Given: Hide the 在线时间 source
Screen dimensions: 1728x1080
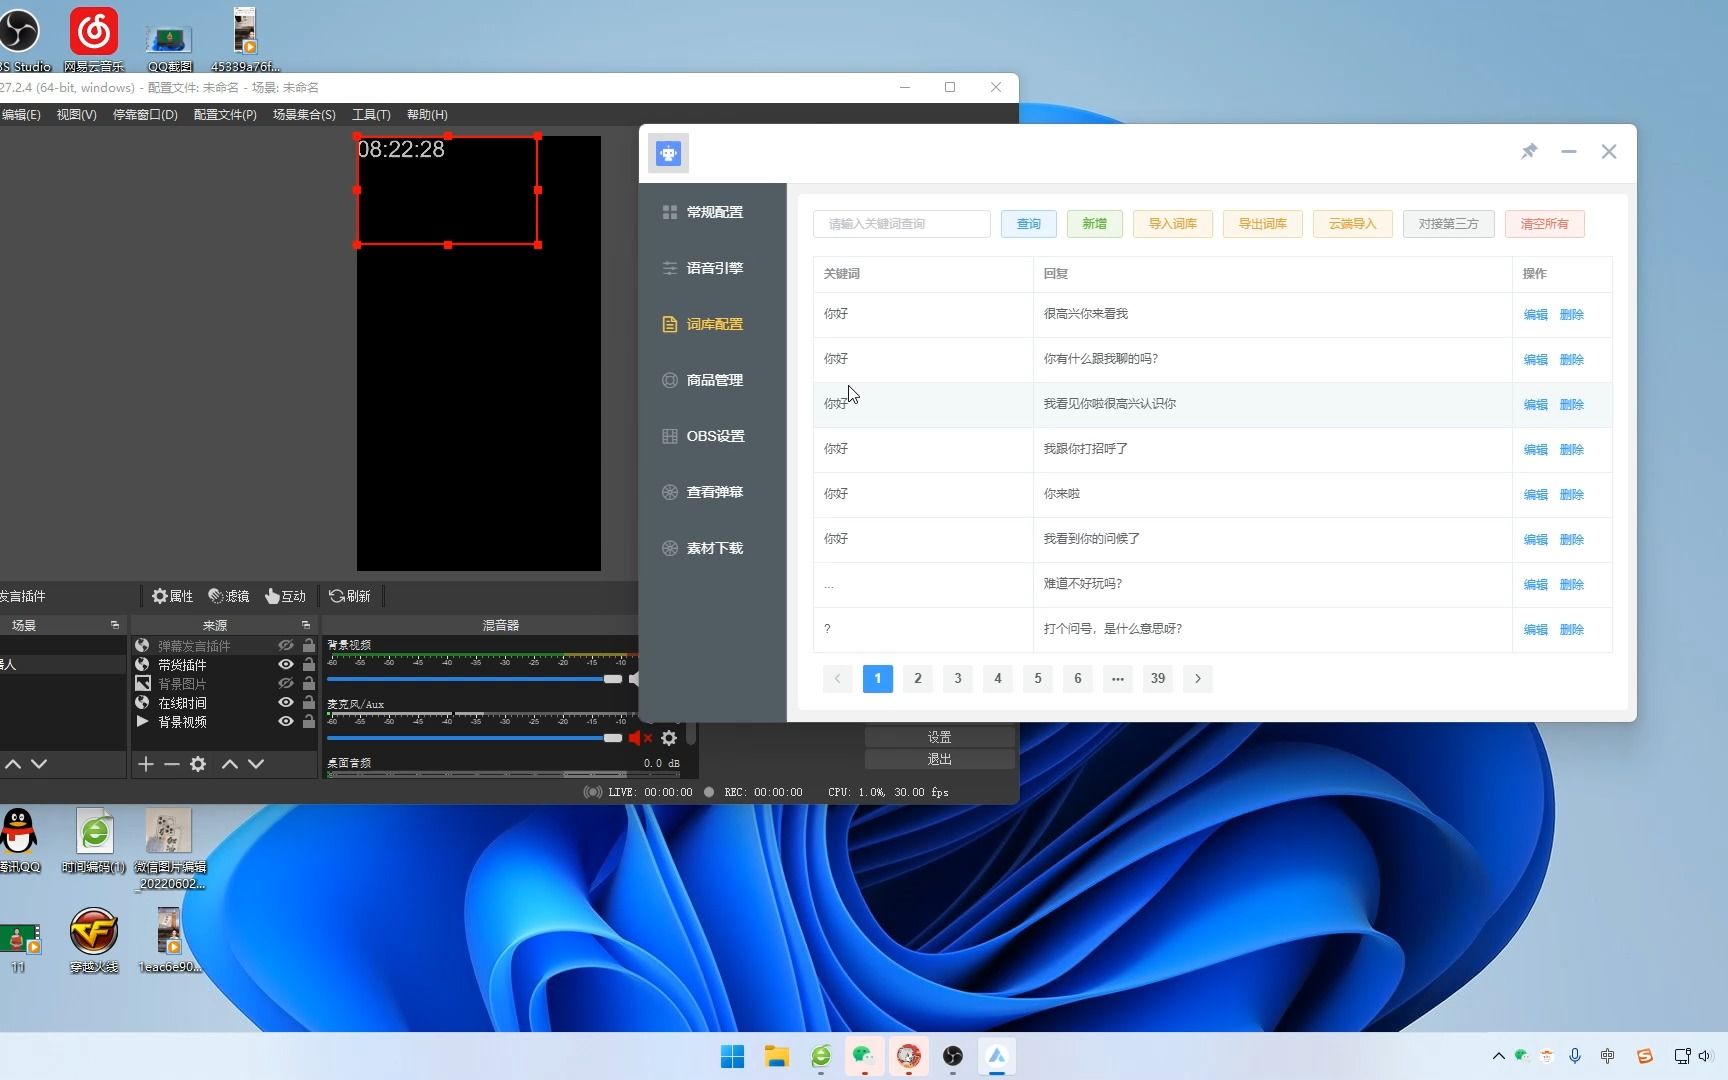Looking at the screenshot, I should coord(285,703).
